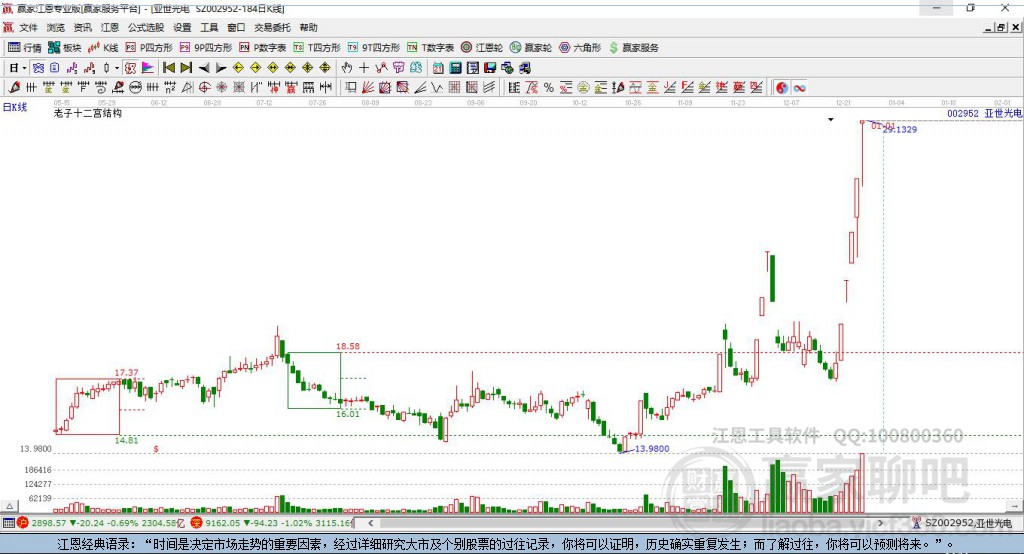Open the 六角形 hexagon tool
The image size is (1024, 554).
pyautogui.click(x=580, y=48)
